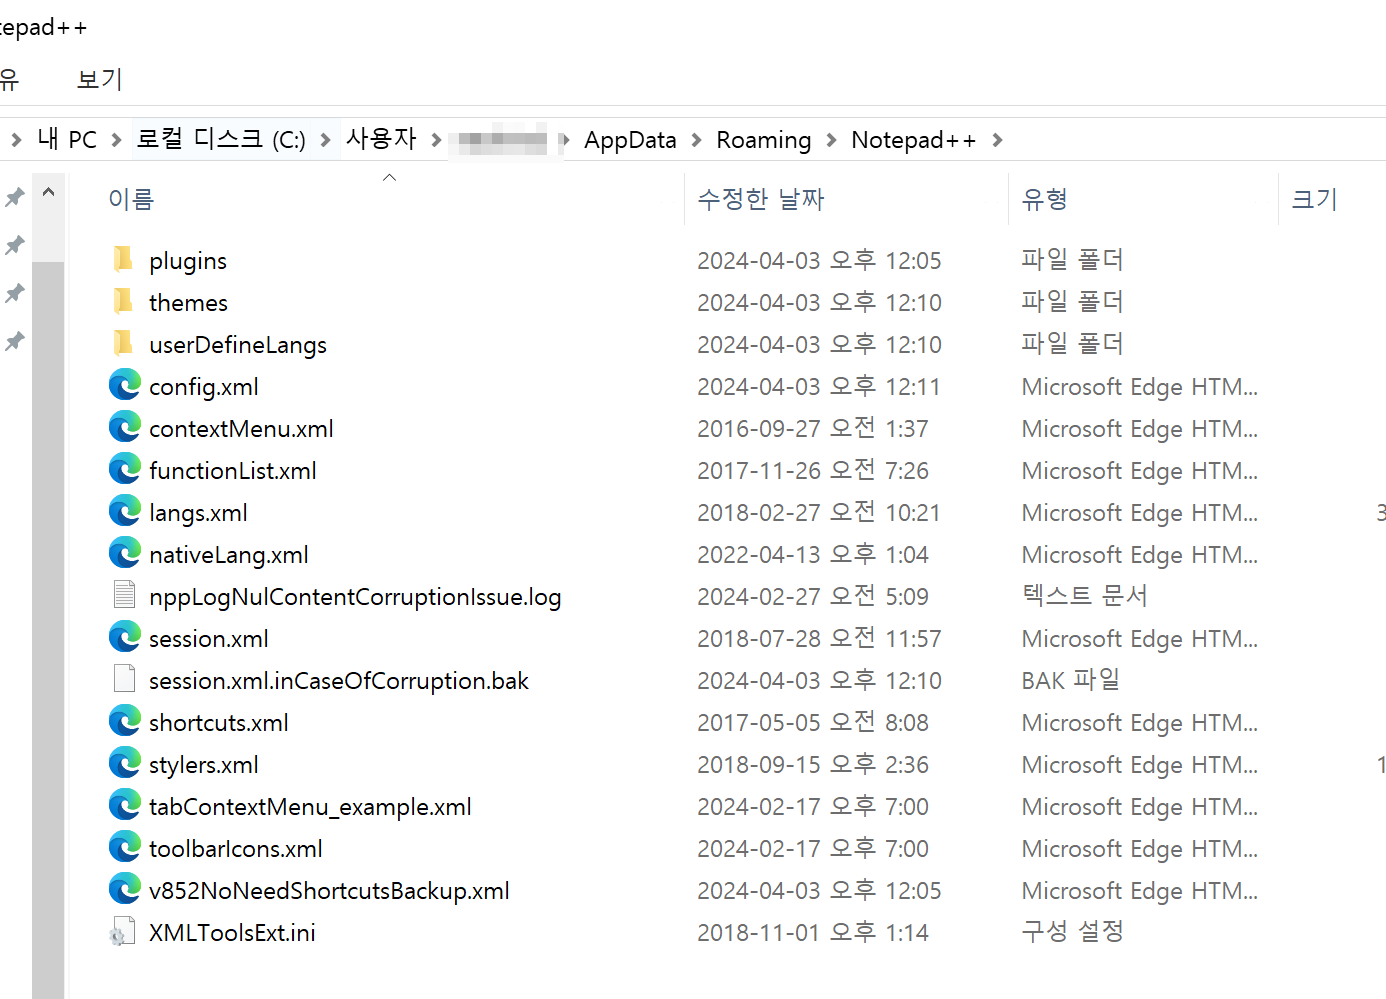Click the 구성 설정 type cell
The width and height of the screenshot is (1386, 999).
click(1072, 932)
